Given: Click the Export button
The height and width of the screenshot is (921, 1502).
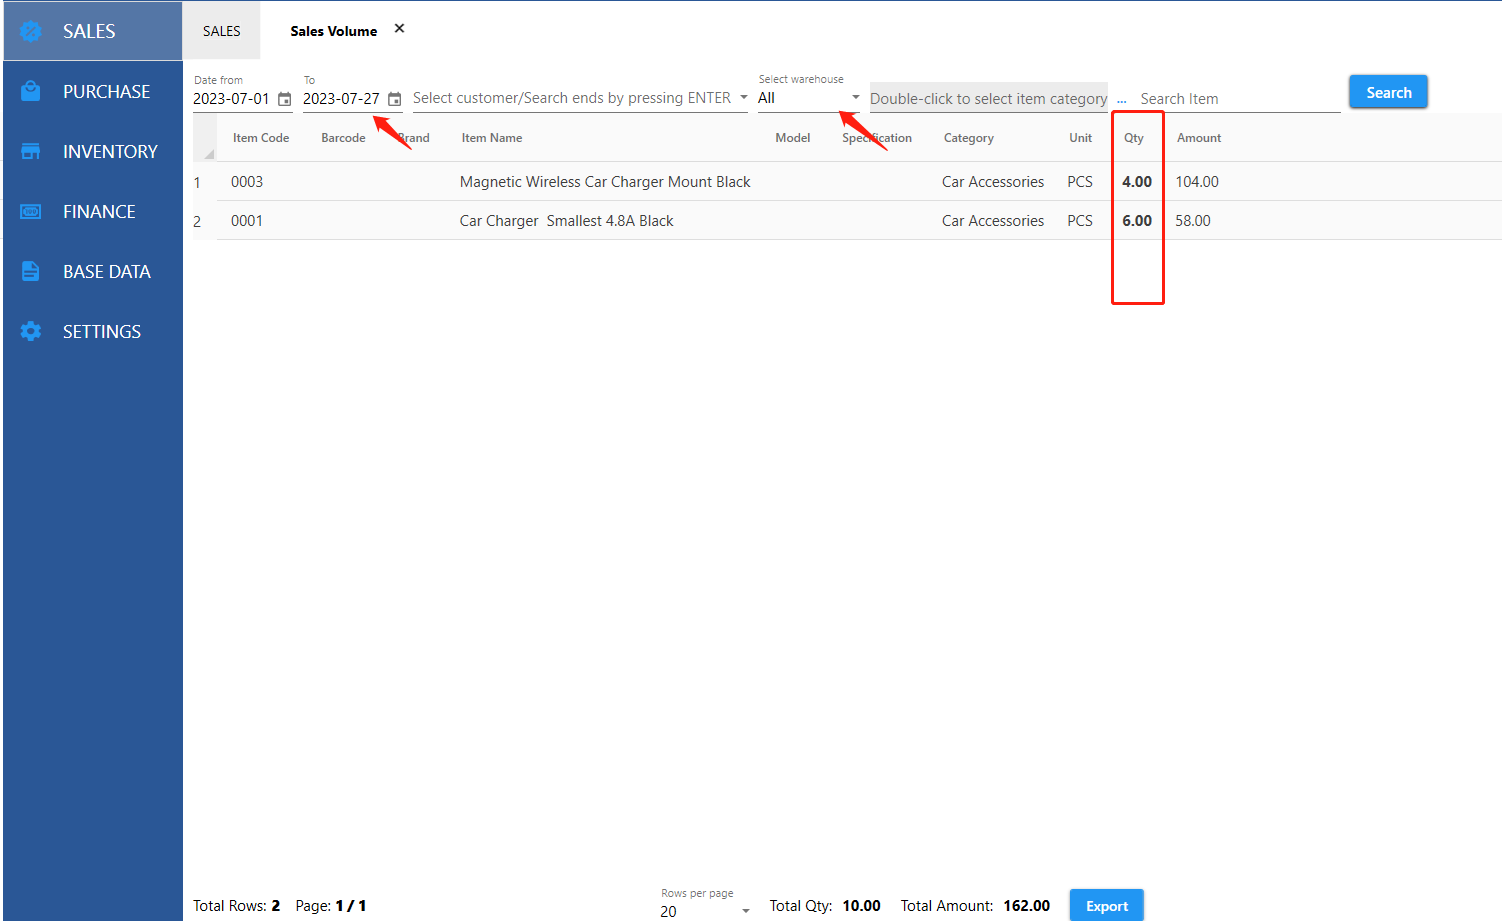Looking at the screenshot, I should pyautogui.click(x=1106, y=906).
